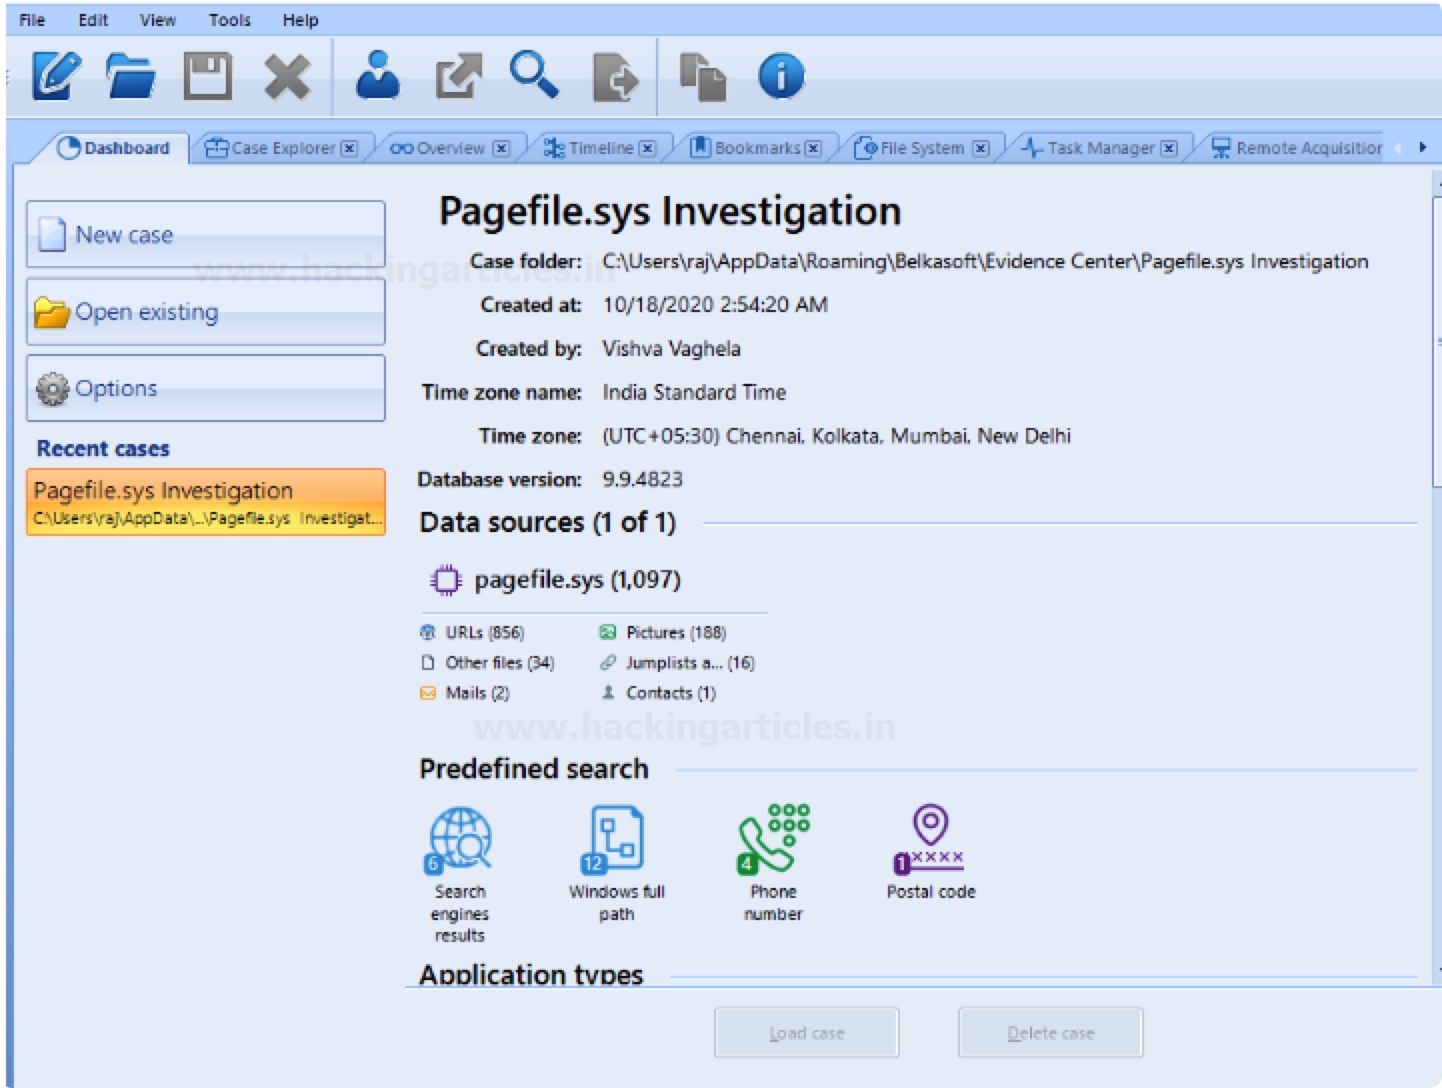Screen dimensions: 1442x1088
Task: Switch to Timeline tab
Action: coord(589,148)
